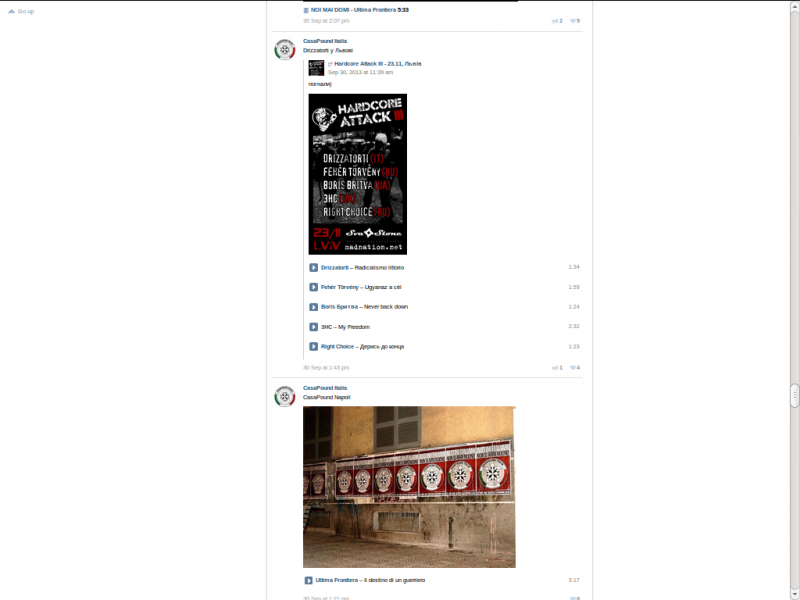800x600 pixels.
Task: Start playing ЗНС My Freedom
Action: [313, 327]
